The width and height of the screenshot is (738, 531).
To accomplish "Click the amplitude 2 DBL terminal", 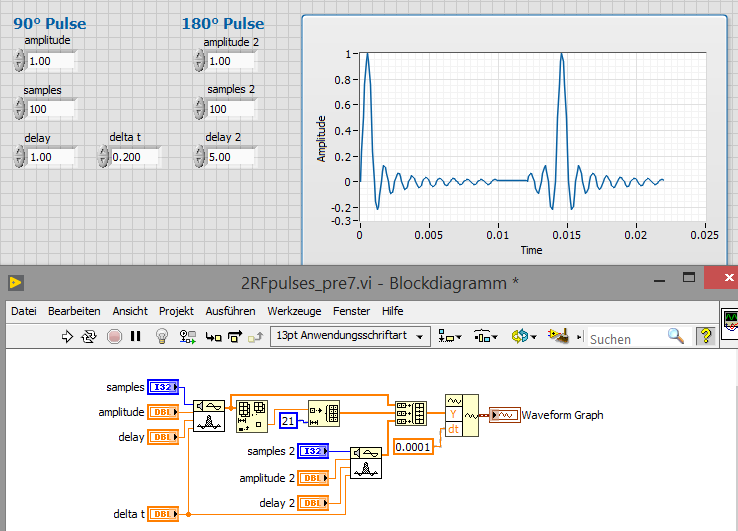I will 313,478.
